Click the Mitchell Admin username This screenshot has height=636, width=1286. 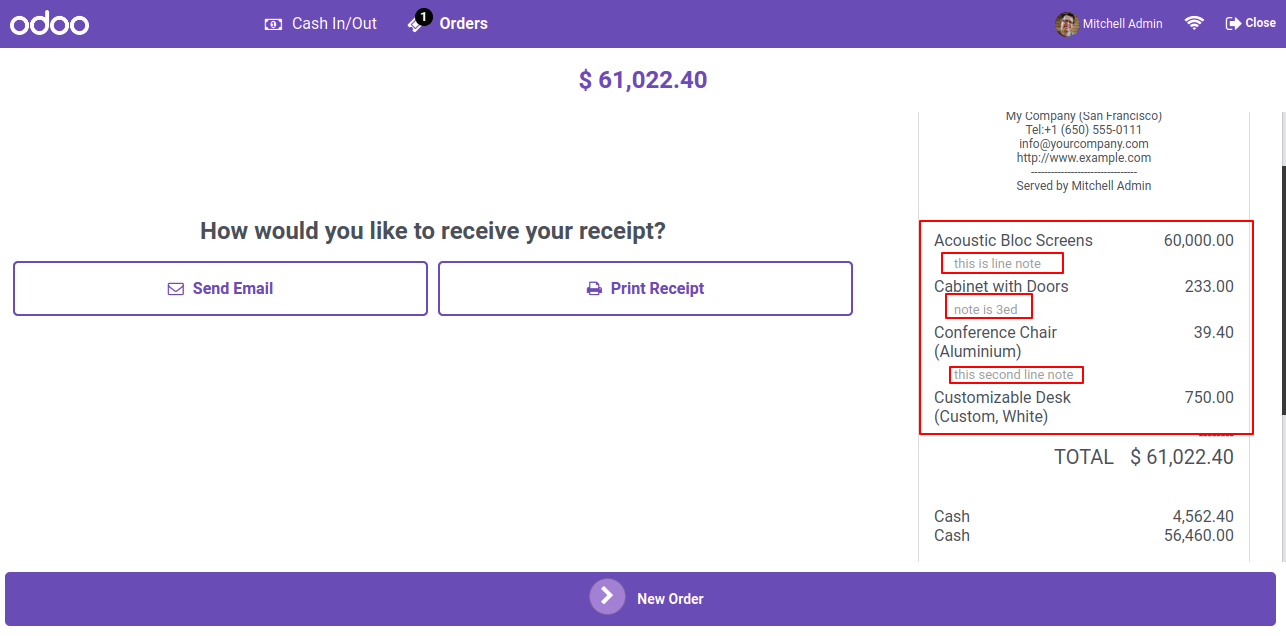click(x=1123, y=24)
